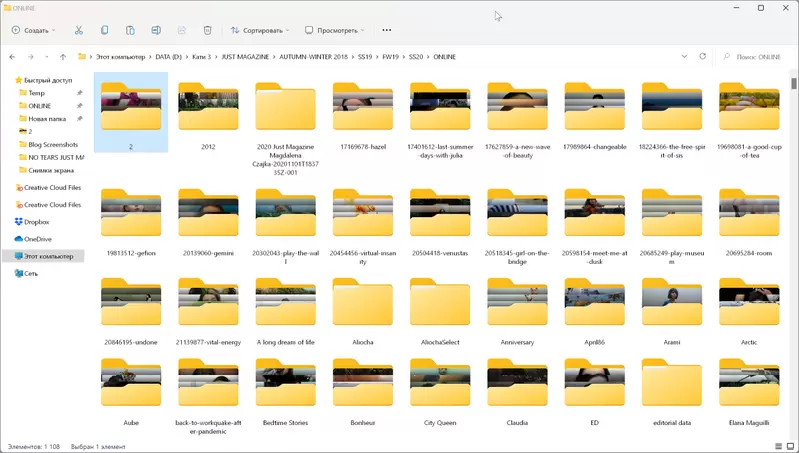Viewport: 799px width, 453px height.
Task: Open the Просмотреть view dropdown
Action: click(x=334, y=30)
